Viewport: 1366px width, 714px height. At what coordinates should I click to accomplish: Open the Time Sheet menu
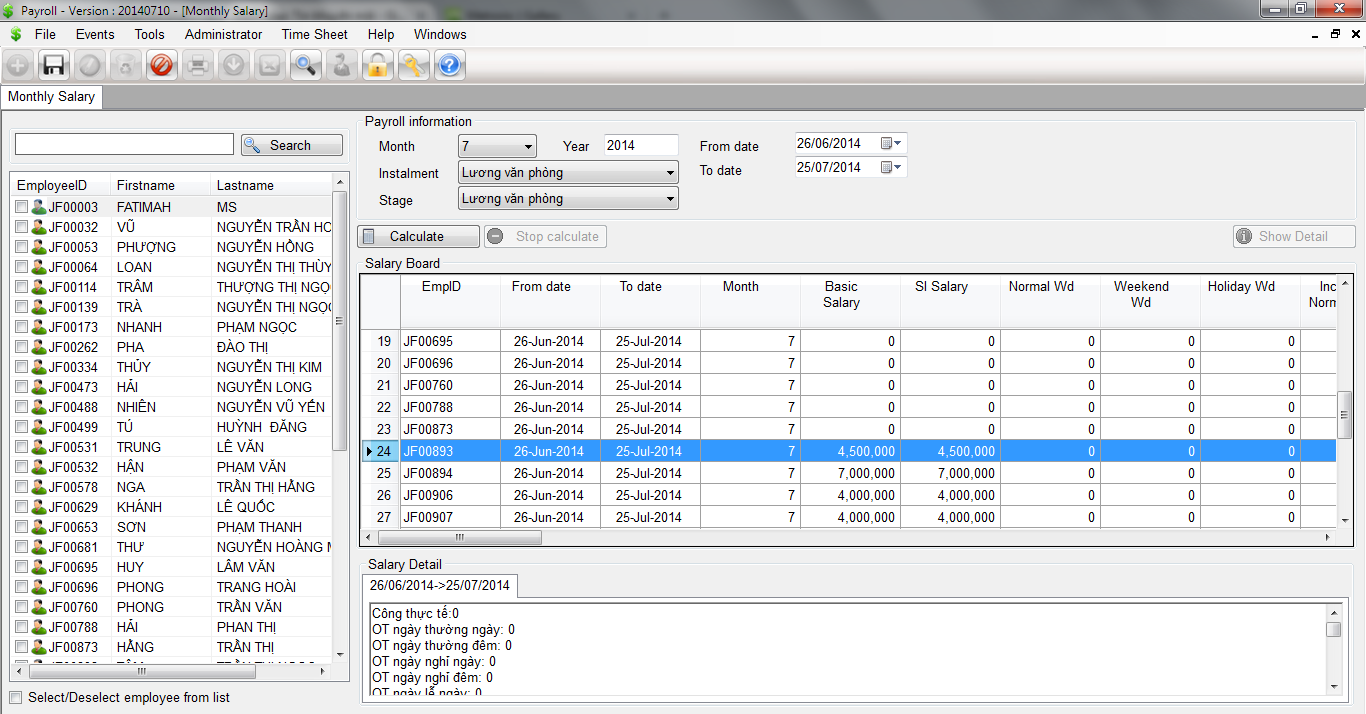coord(314,34)
